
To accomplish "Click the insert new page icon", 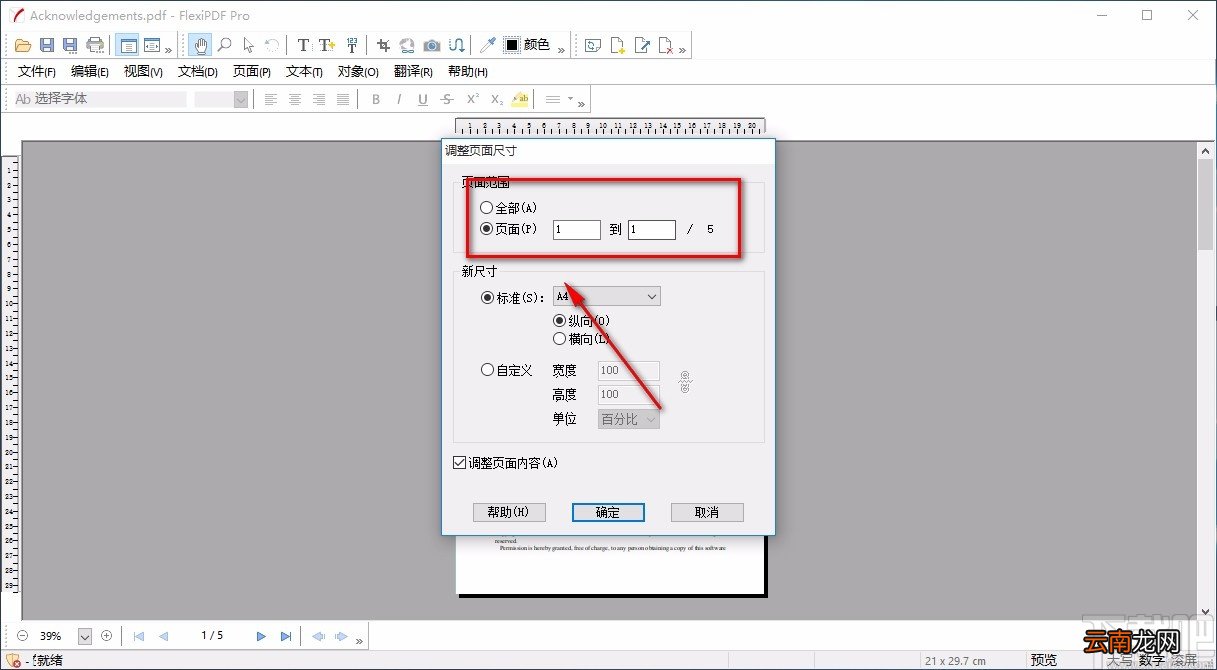I will click(618, 45).
